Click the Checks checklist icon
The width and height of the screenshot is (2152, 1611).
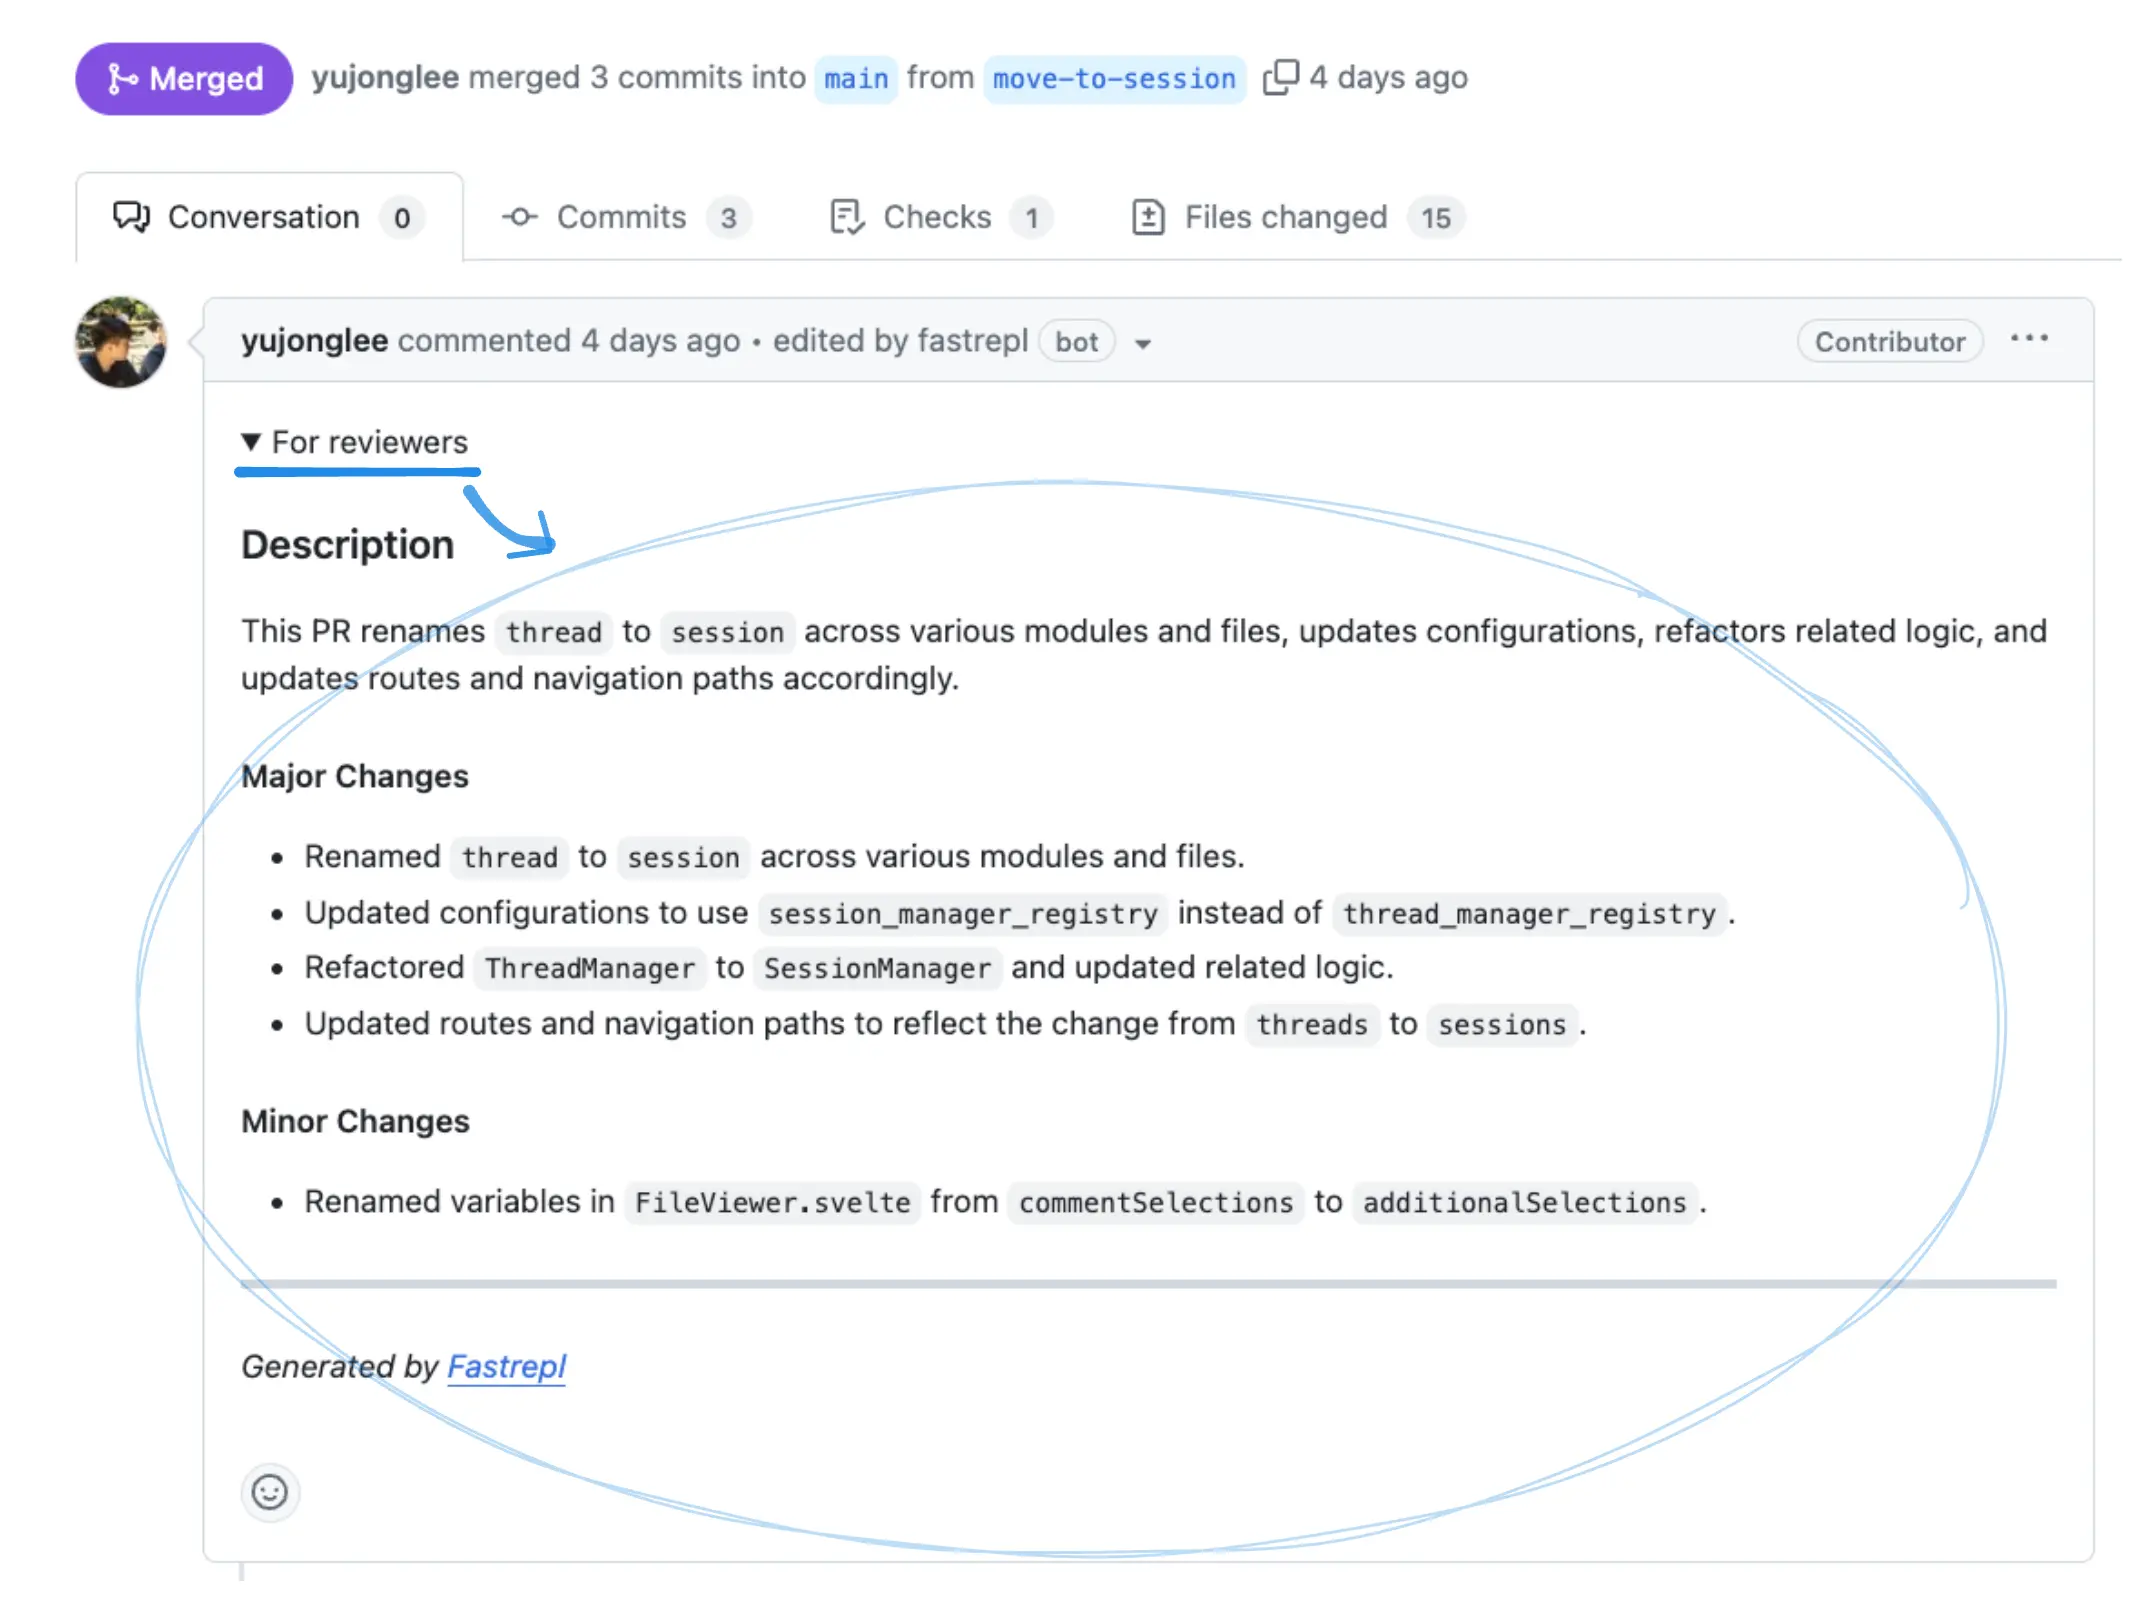tap(846, 216)
